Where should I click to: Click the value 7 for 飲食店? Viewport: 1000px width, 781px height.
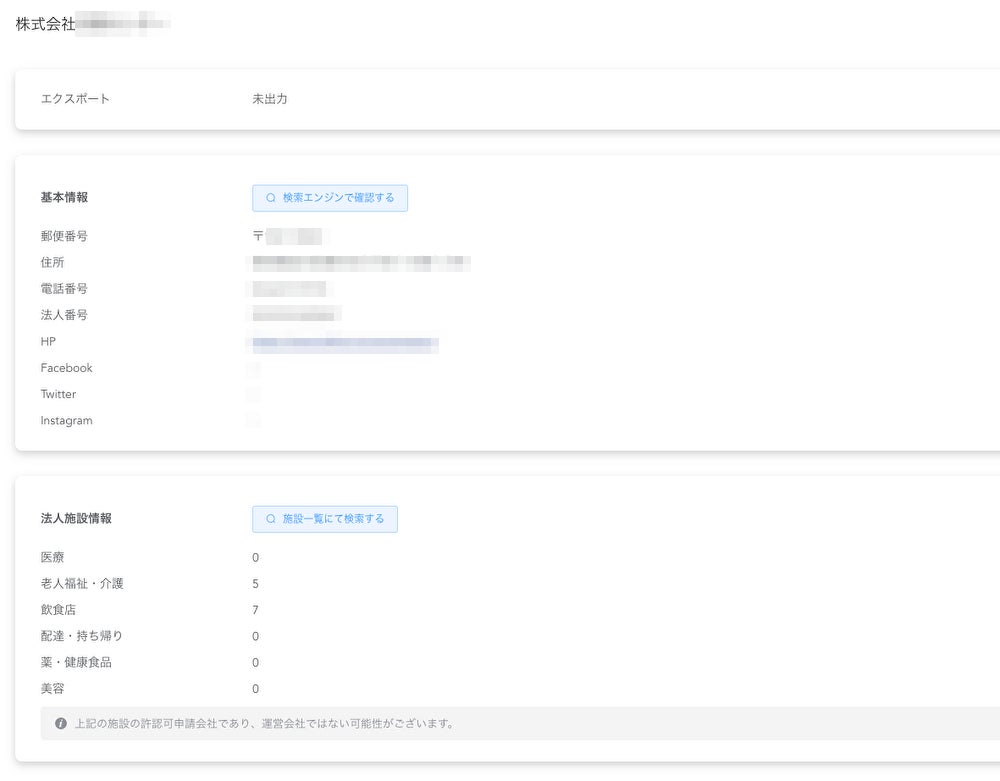pyautogui.click(x=255, y=609)
